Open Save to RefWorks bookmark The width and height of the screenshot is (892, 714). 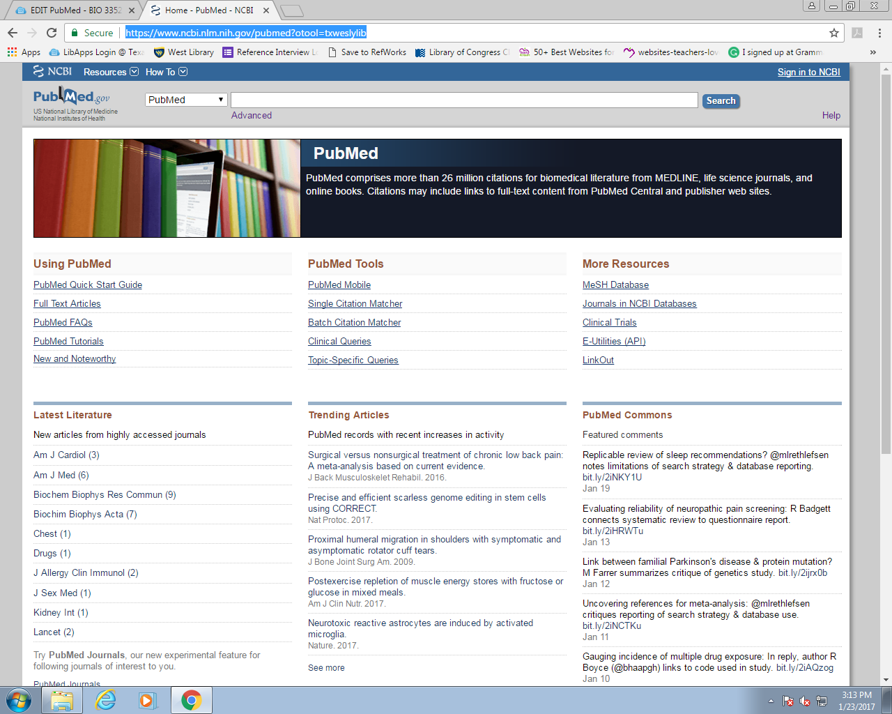point(367,52)
